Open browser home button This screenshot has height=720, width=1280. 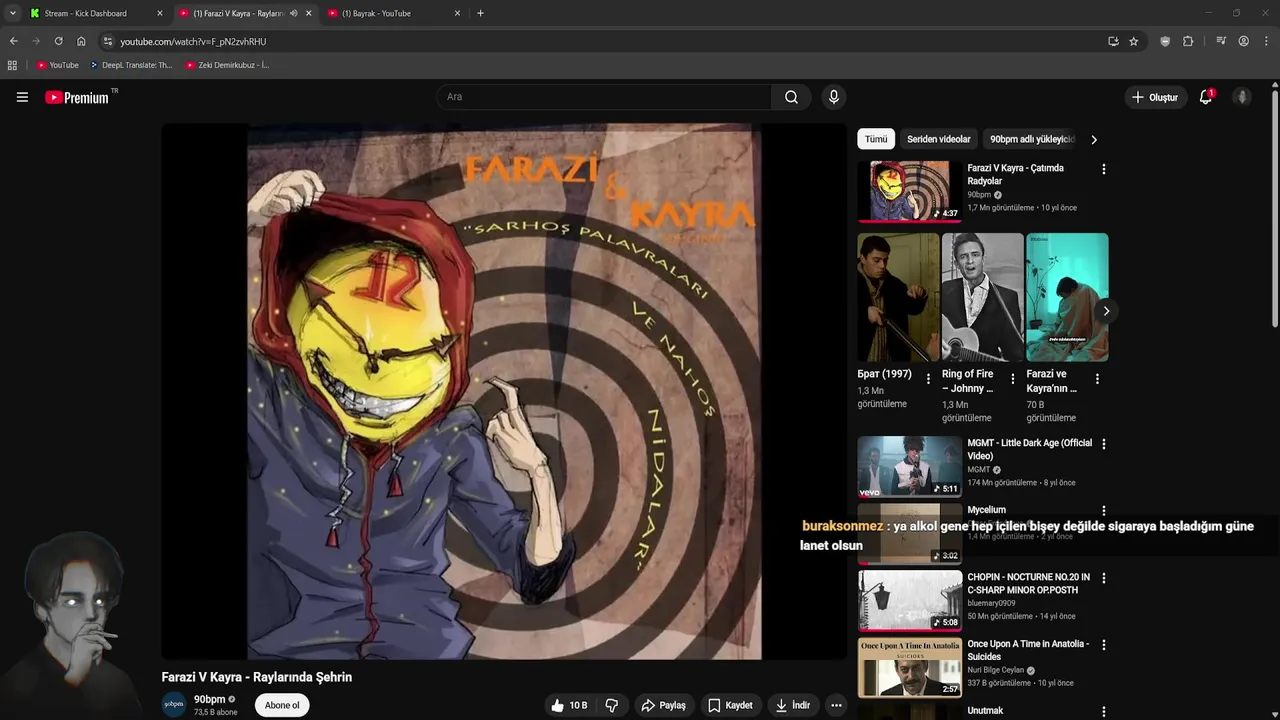click(81, 41)
